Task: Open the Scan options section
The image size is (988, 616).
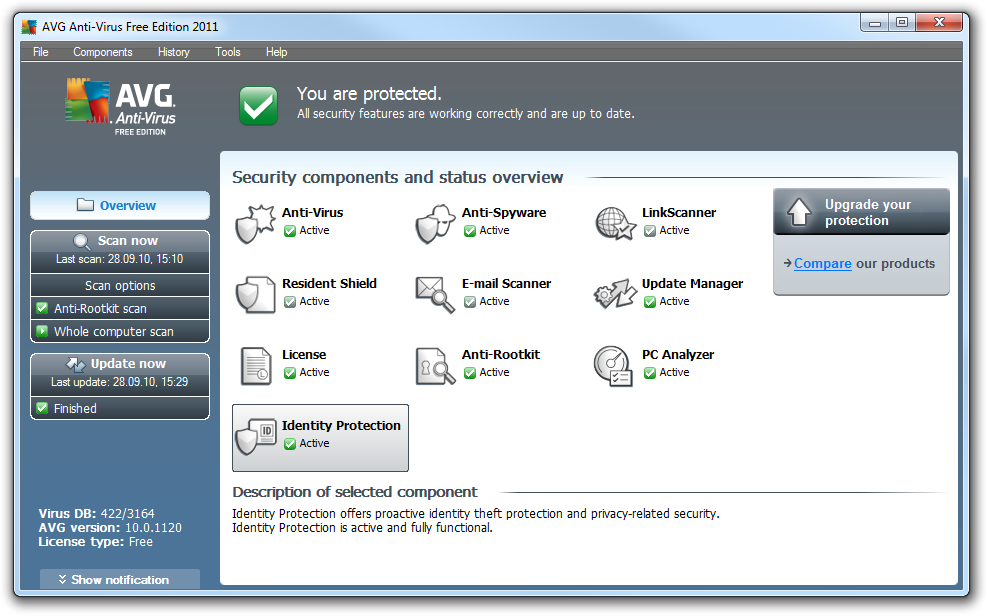Action: click(120, 286)
